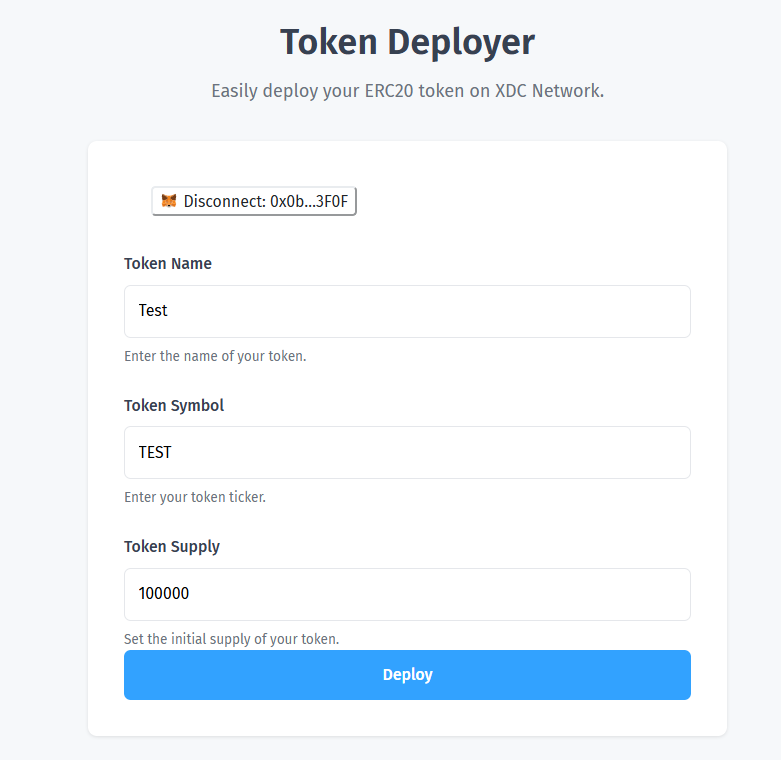
Task: Click the Token Symbol label
Action: (x=174, y=405)
